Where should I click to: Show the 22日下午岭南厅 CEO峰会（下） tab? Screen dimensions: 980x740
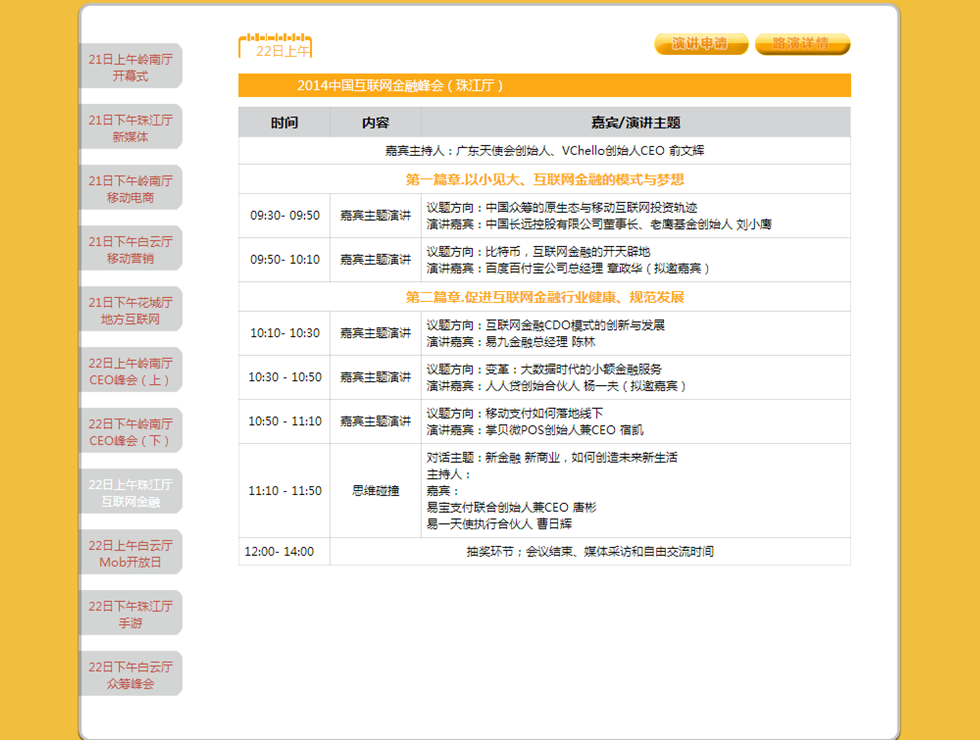tap(131, 431)
